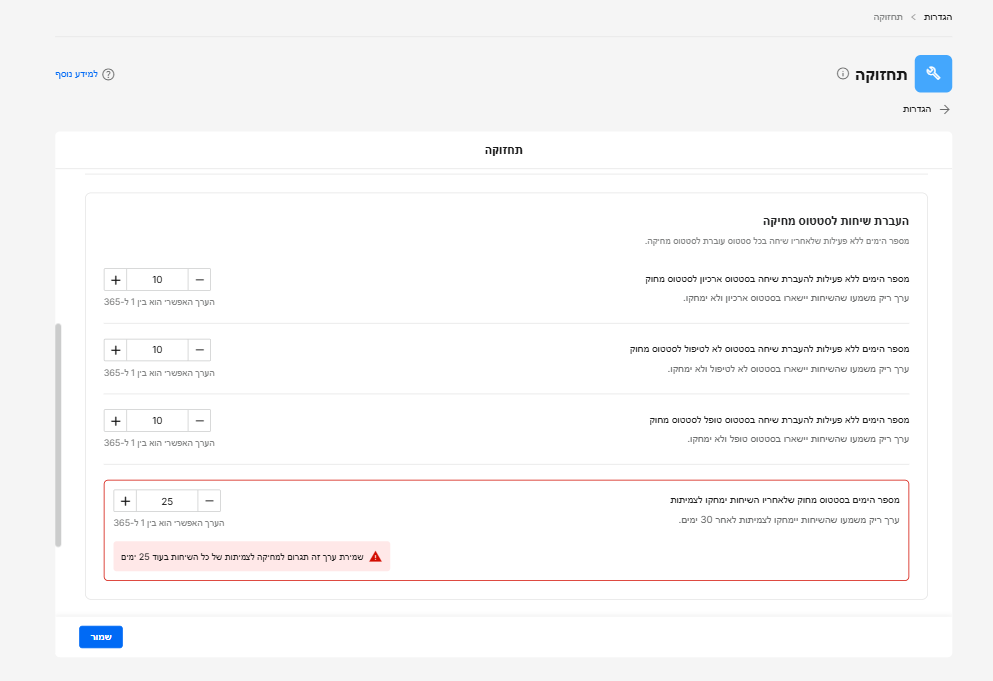Click the ארכיון status days input field
This screenshot has height=681, width=993.
pyautogui.click(x=157, y=279)
